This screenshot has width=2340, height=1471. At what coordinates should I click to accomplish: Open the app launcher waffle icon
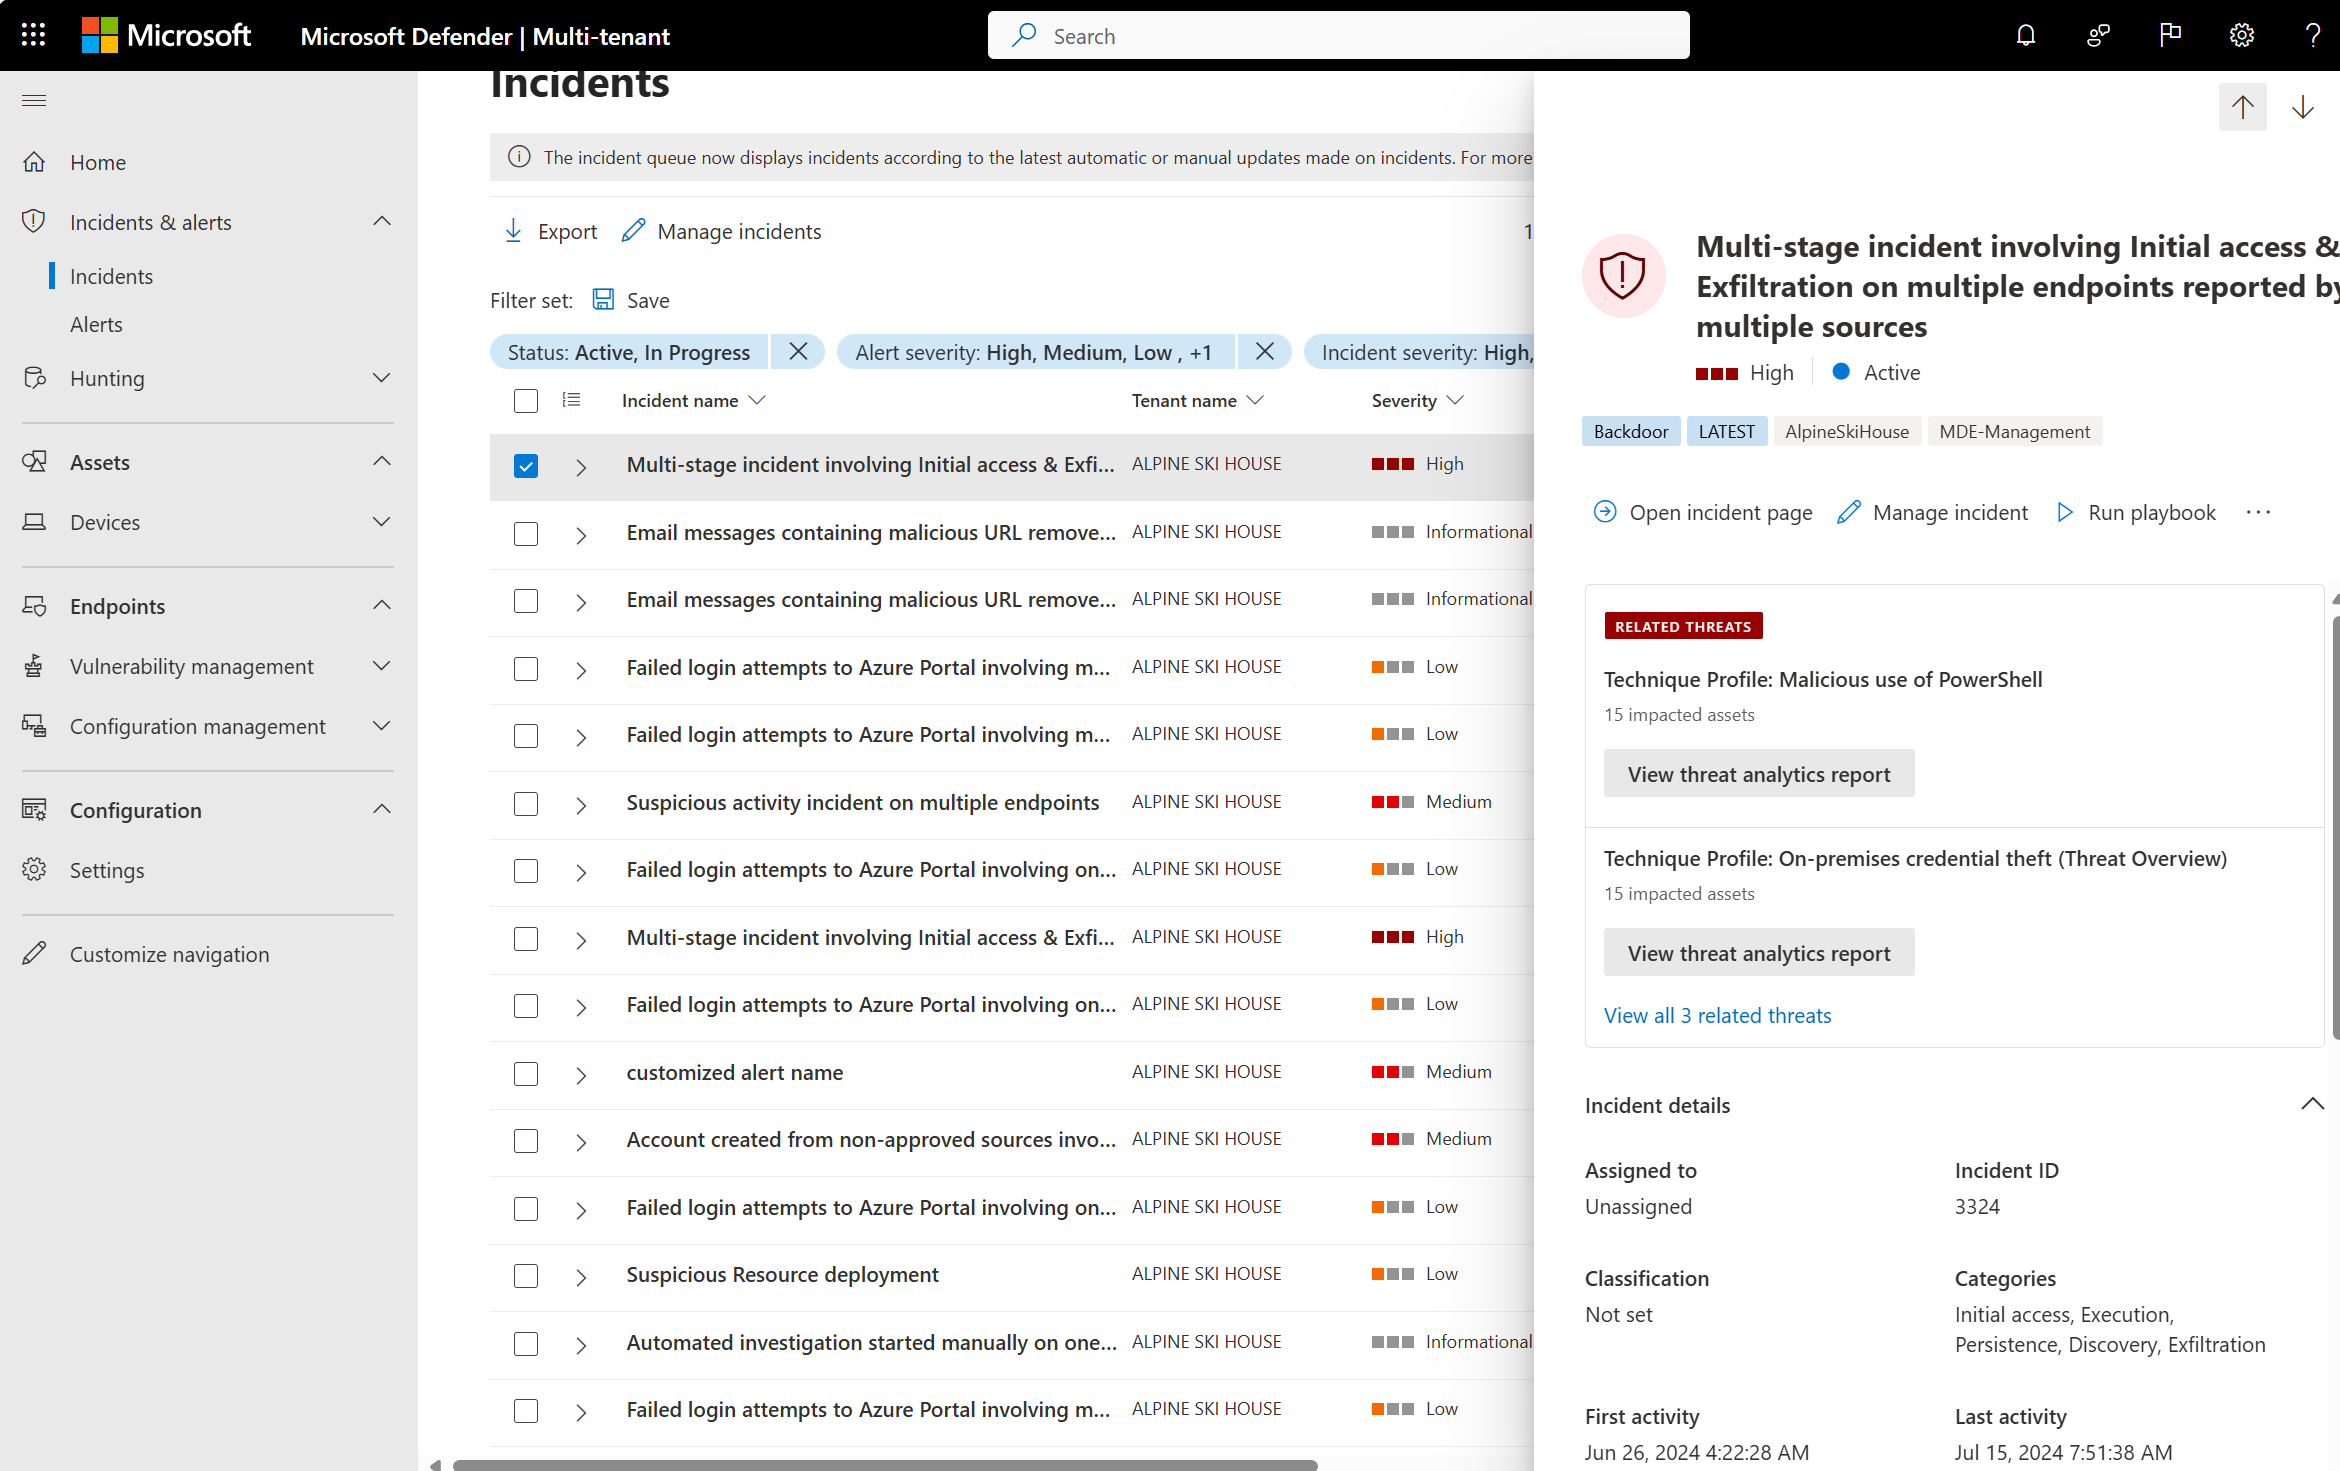(x=33, y=35)
